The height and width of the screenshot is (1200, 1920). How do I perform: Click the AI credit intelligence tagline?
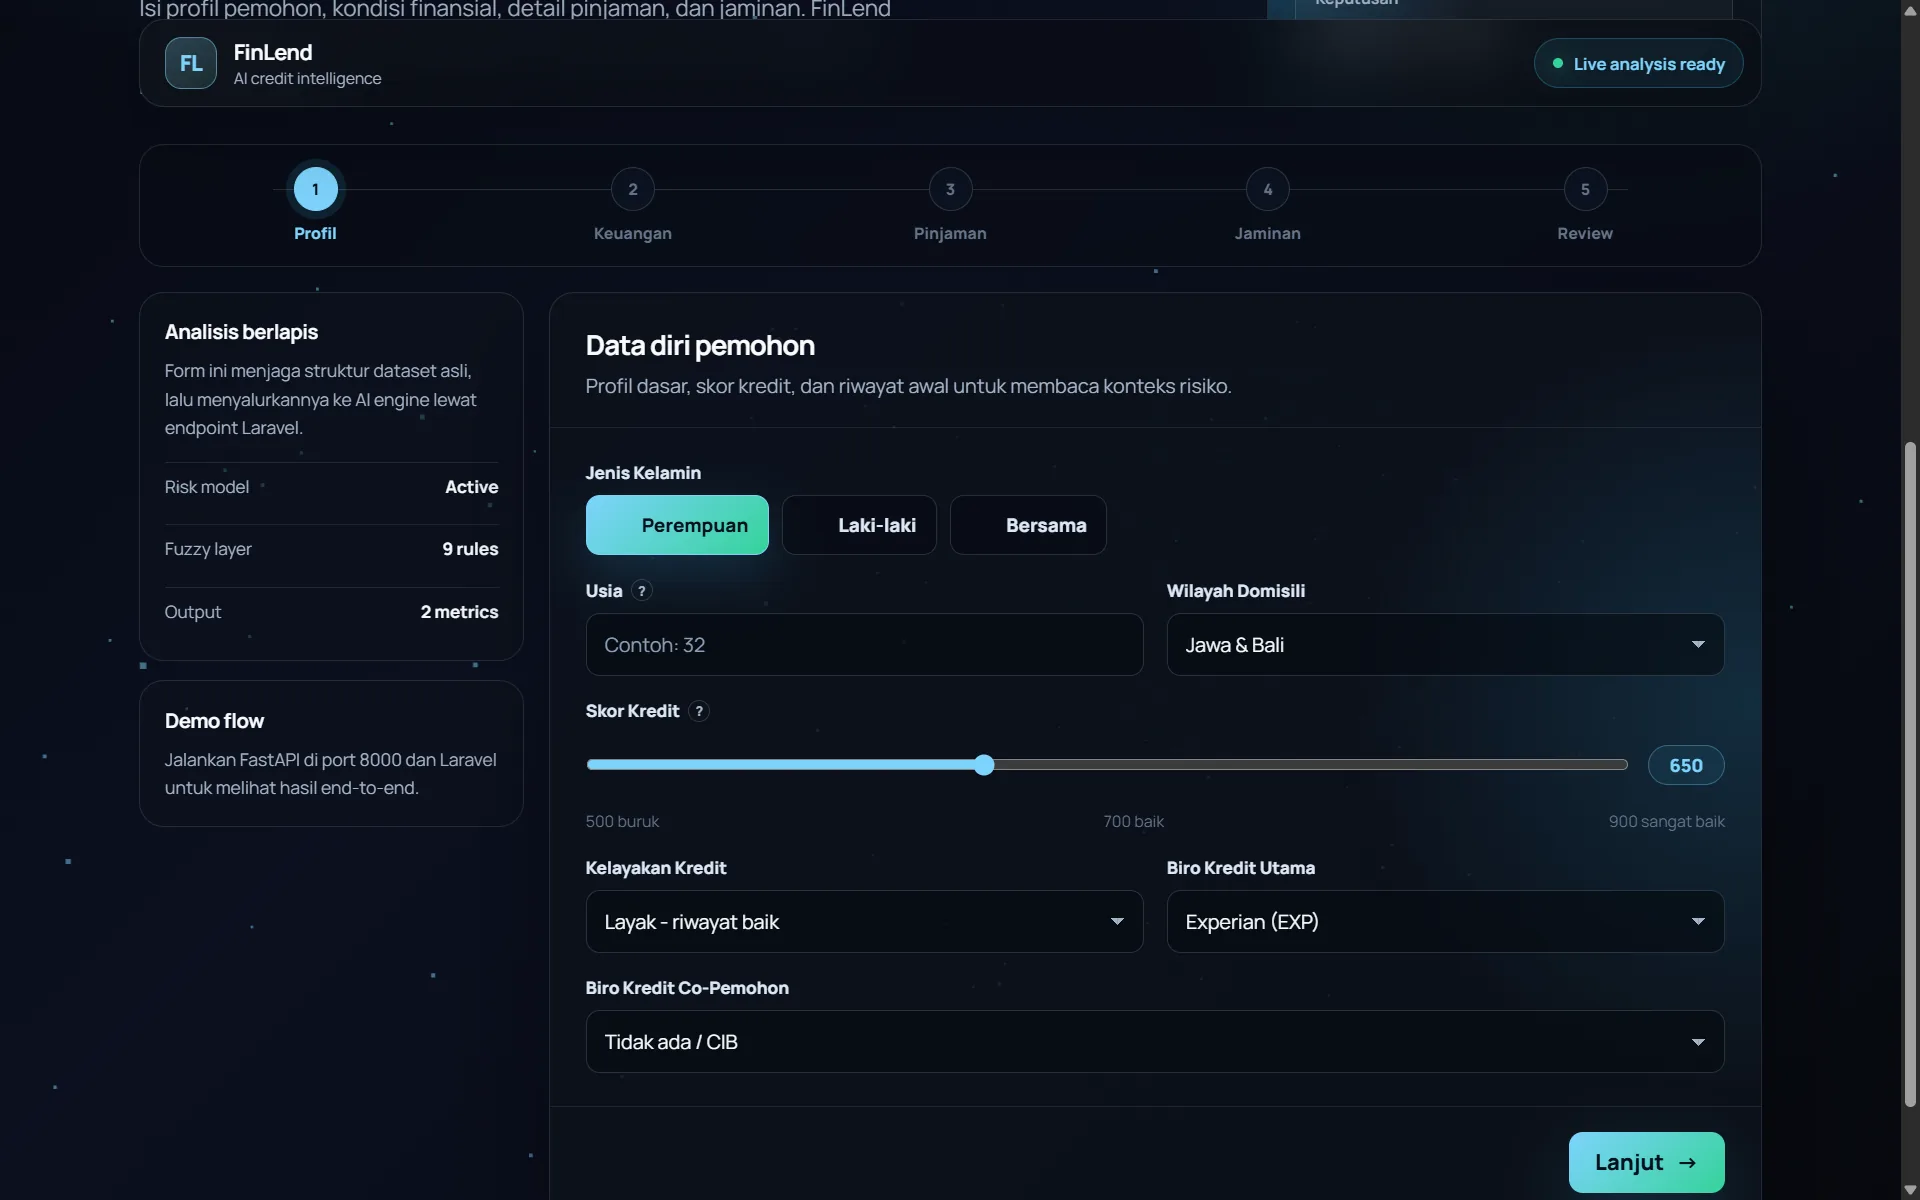(x=307, y=78)
